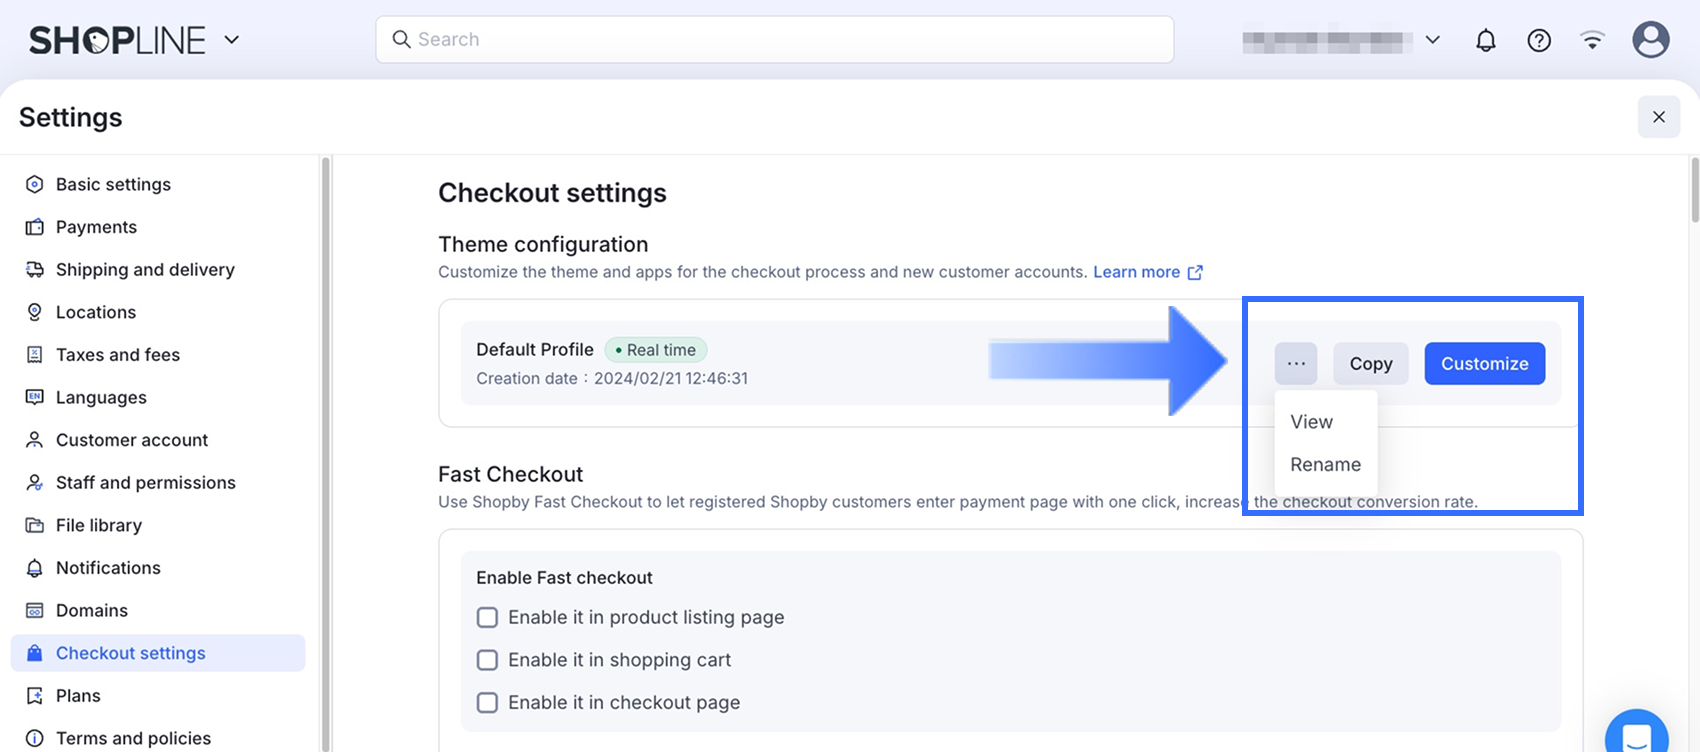Open the Learn more link
The height and width of the screenshot is (752, 1700).
(1137, 272)
